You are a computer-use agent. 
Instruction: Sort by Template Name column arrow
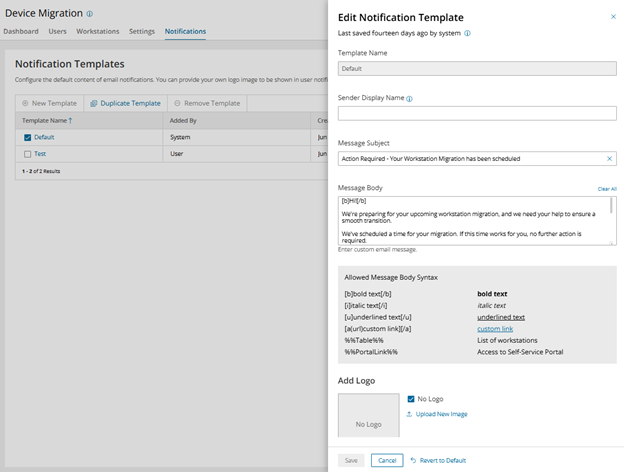click(70, 120)
